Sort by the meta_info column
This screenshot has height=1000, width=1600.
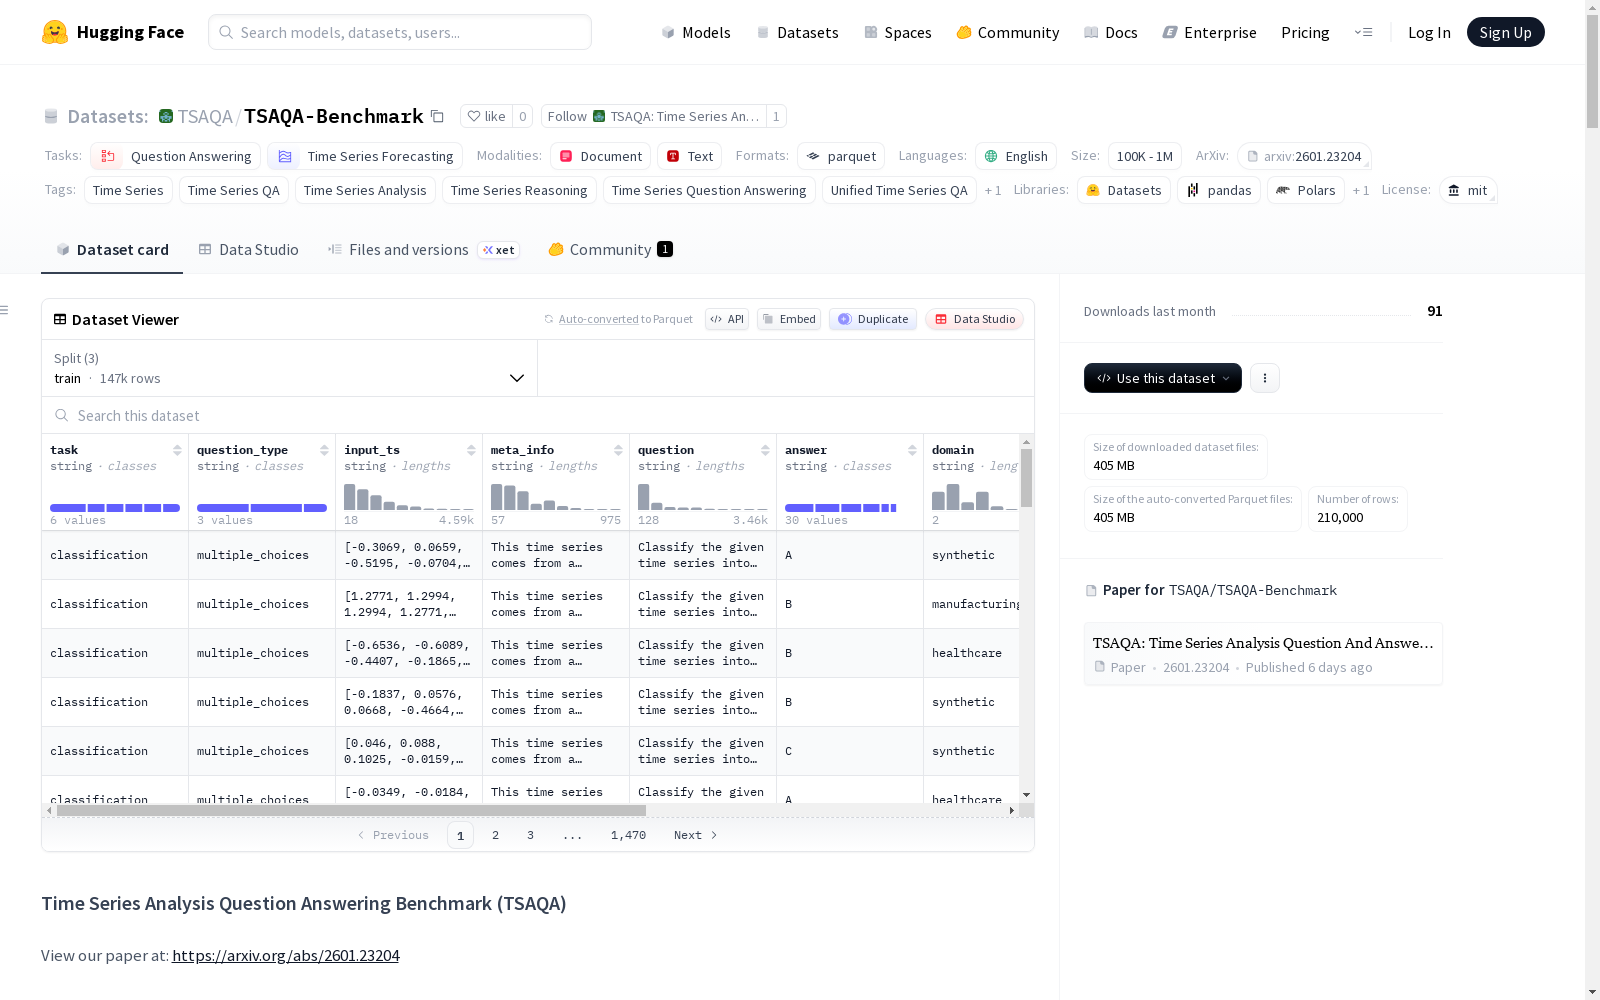[x=618, y=450]
